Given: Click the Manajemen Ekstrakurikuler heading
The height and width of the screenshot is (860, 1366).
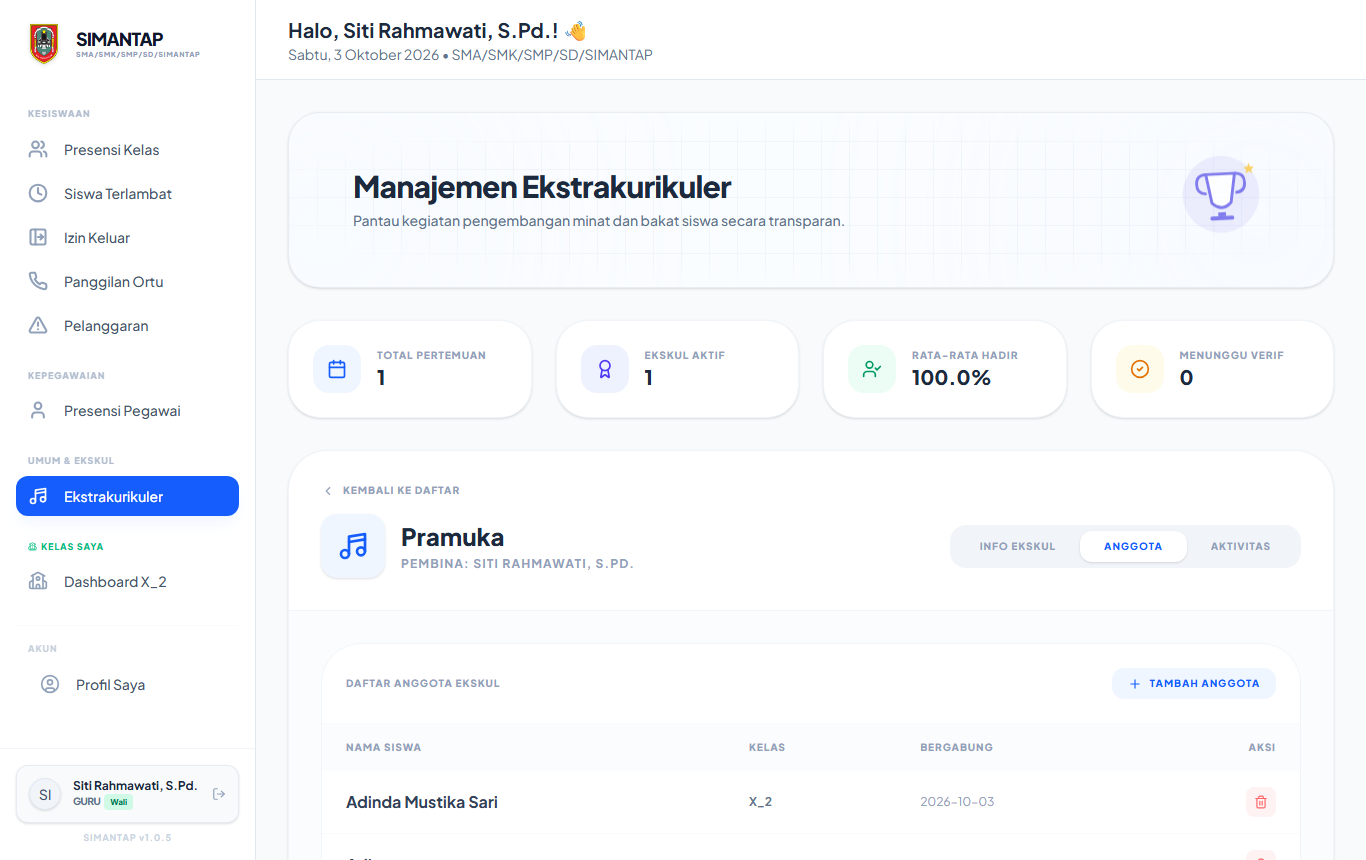Looking at the screenshot, I should (x=542, y=187).
